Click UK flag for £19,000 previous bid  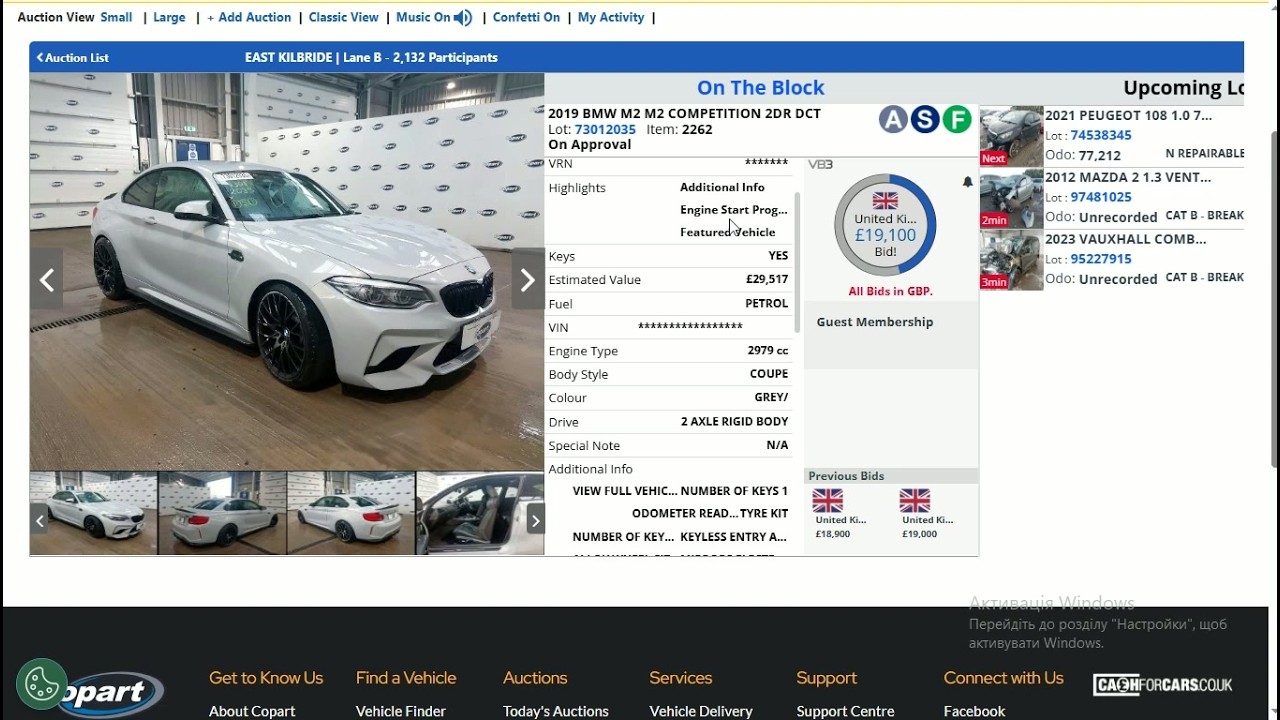(x=915, y=500)
